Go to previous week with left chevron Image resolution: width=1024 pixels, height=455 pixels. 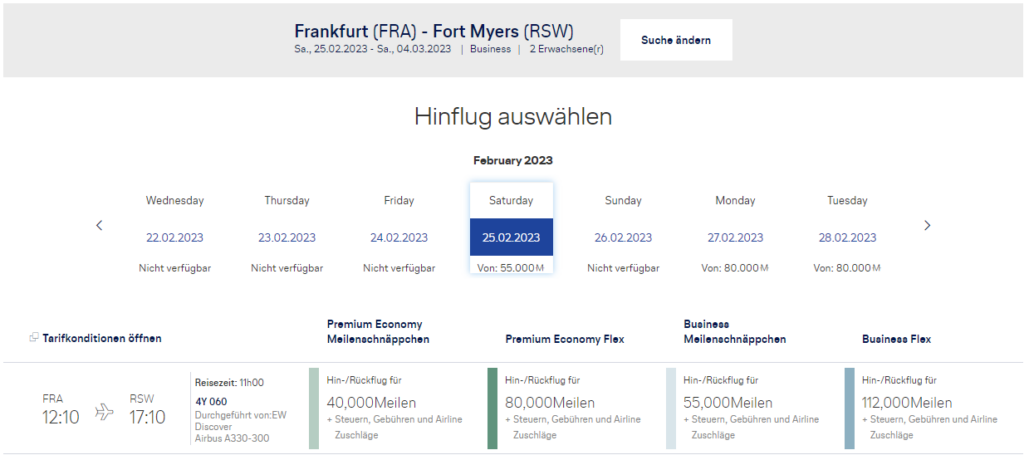pyautogui.click(x=99, y=225)
